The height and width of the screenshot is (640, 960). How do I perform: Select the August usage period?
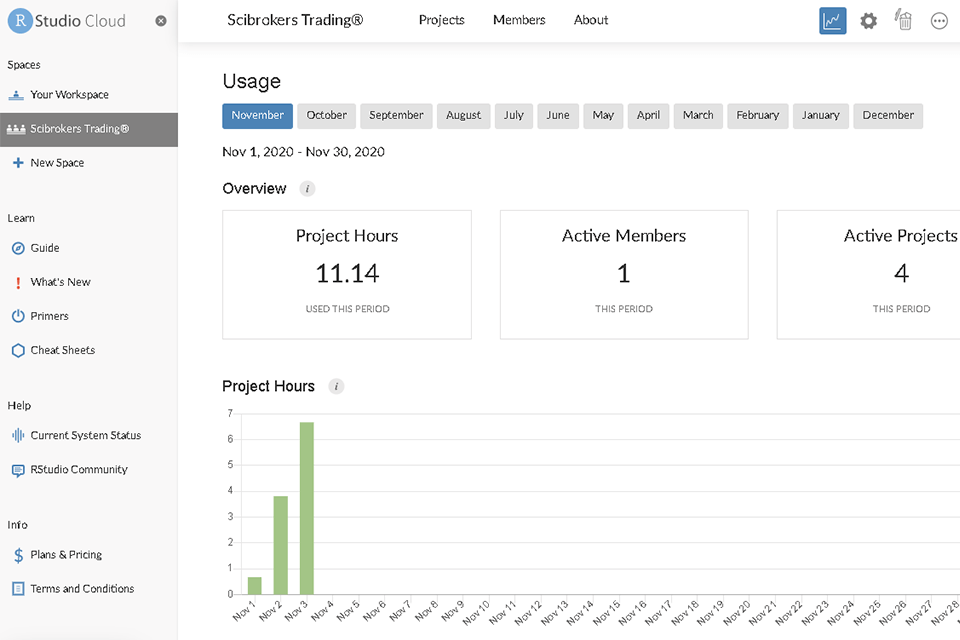463,116
